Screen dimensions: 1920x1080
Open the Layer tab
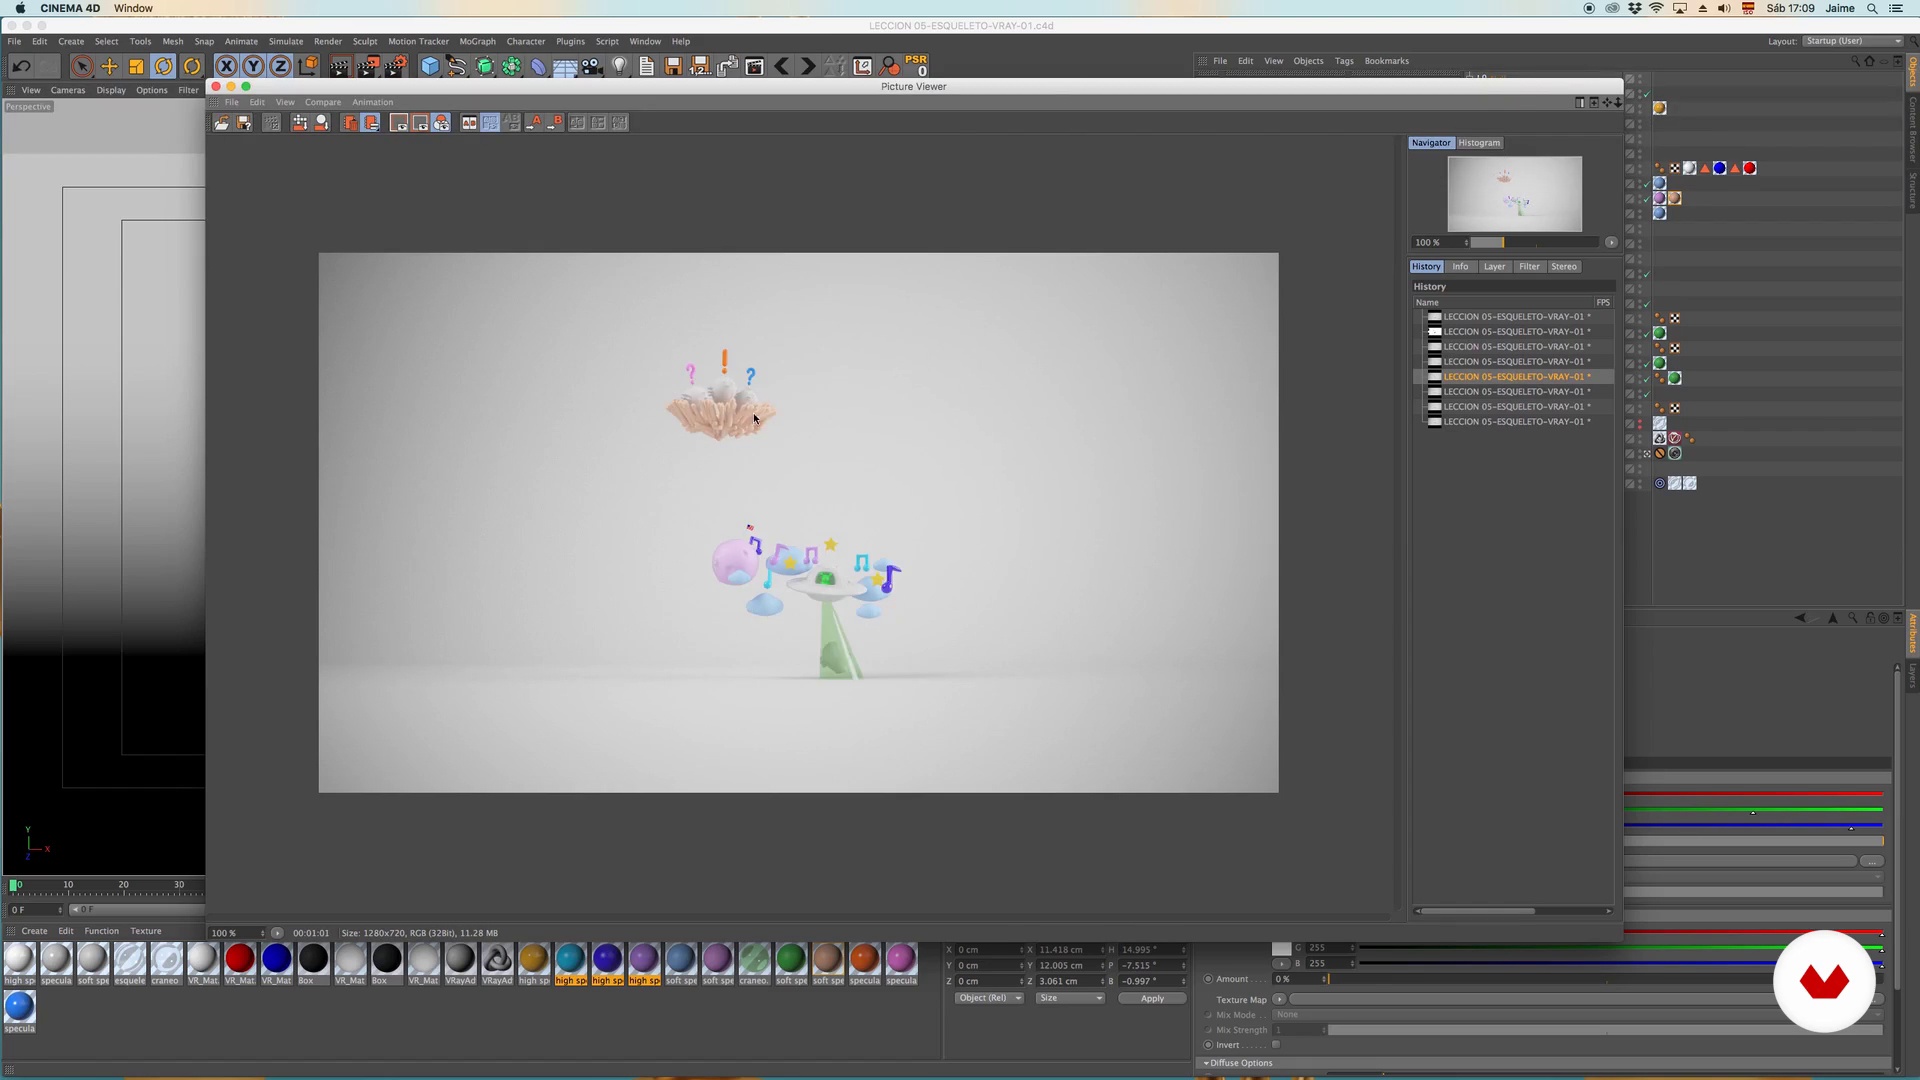click(x=1494, y=267)
